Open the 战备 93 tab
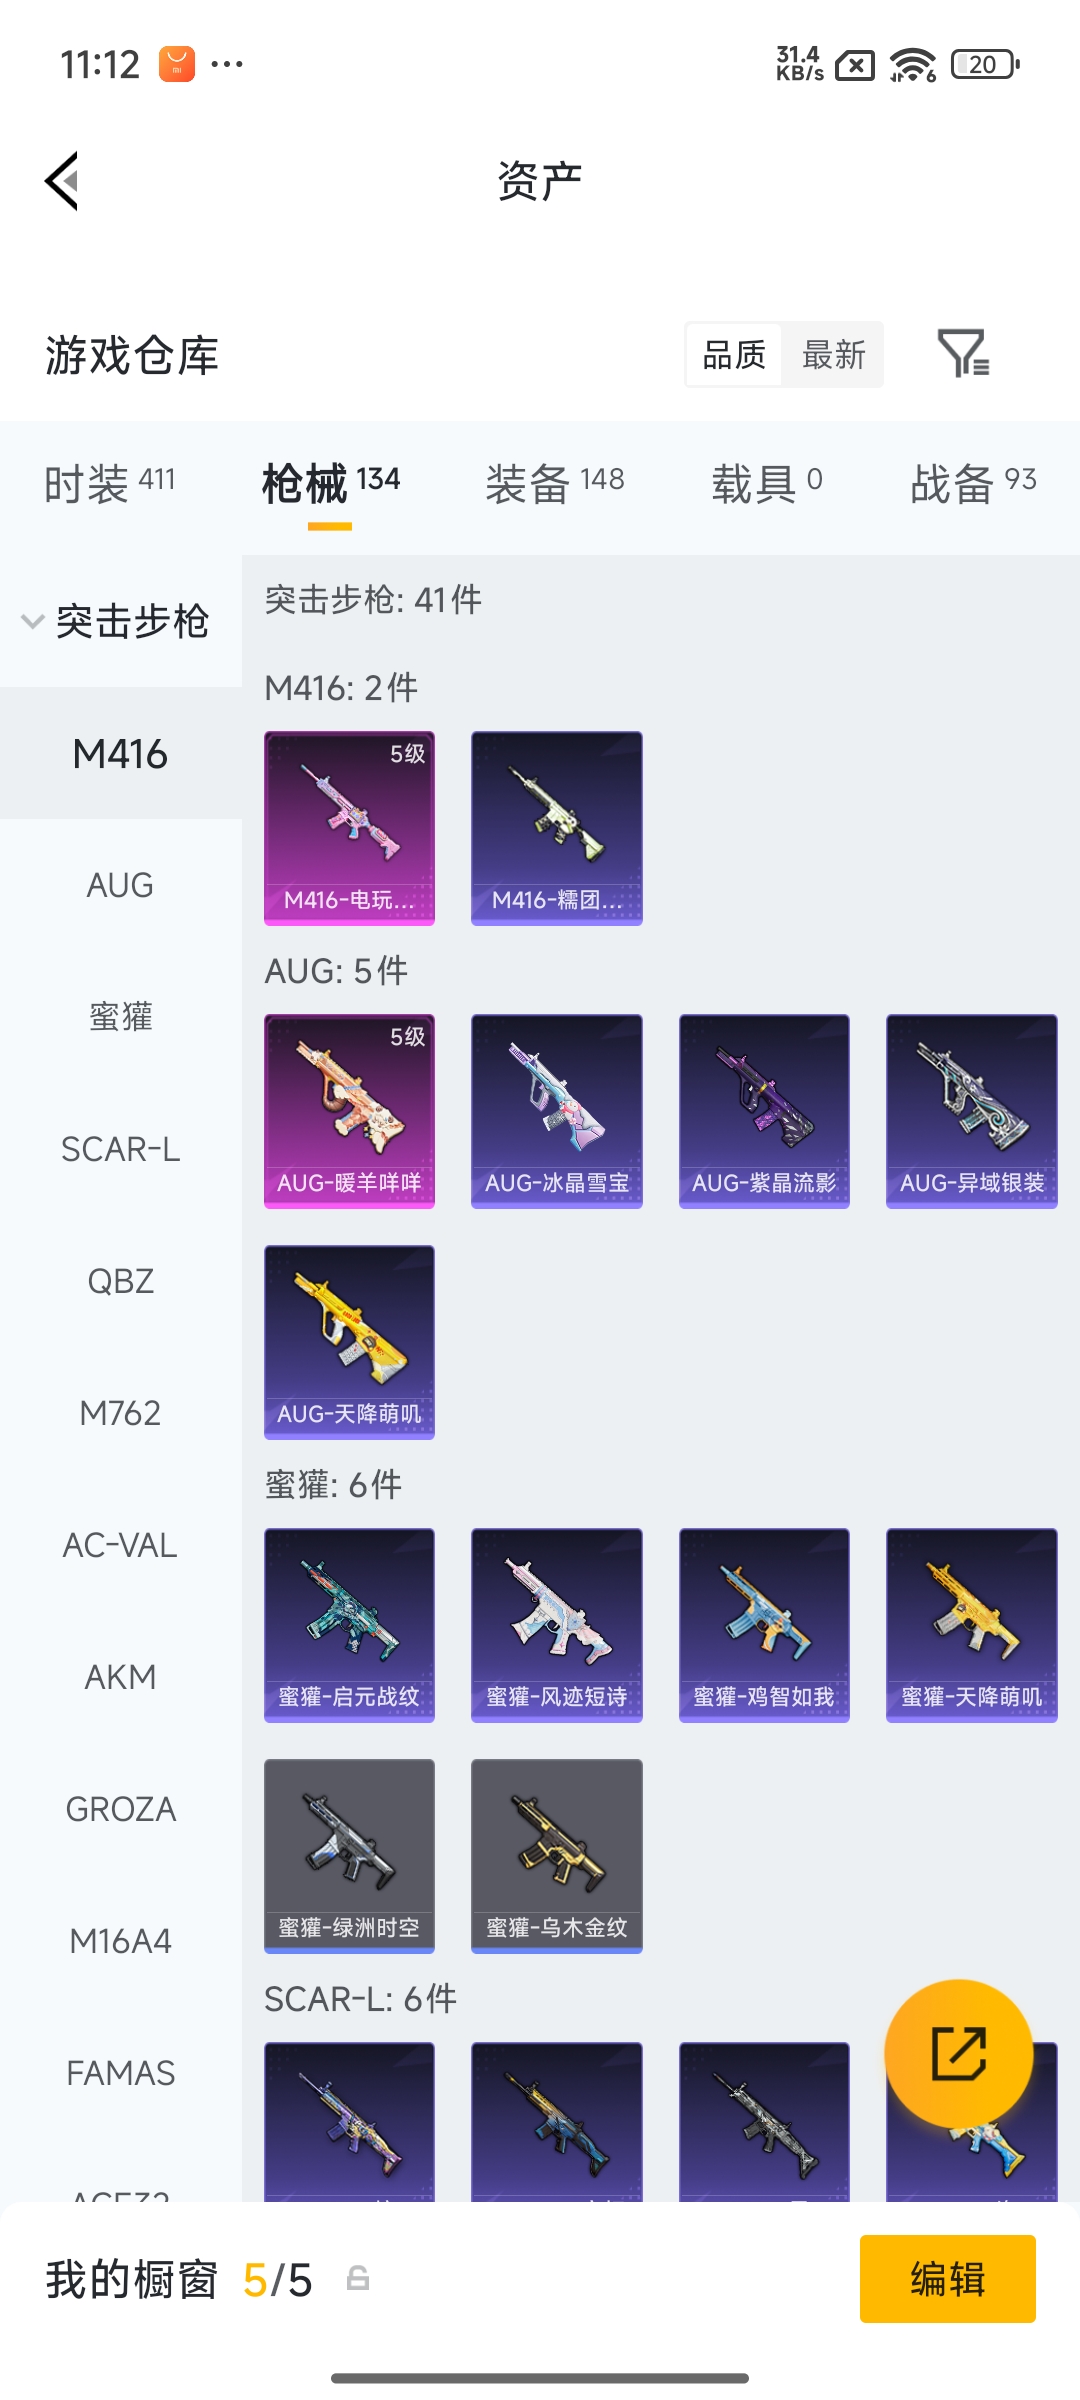Image resolution: width=1080 pixels, height=2400 pixels. tap(973, 484)
